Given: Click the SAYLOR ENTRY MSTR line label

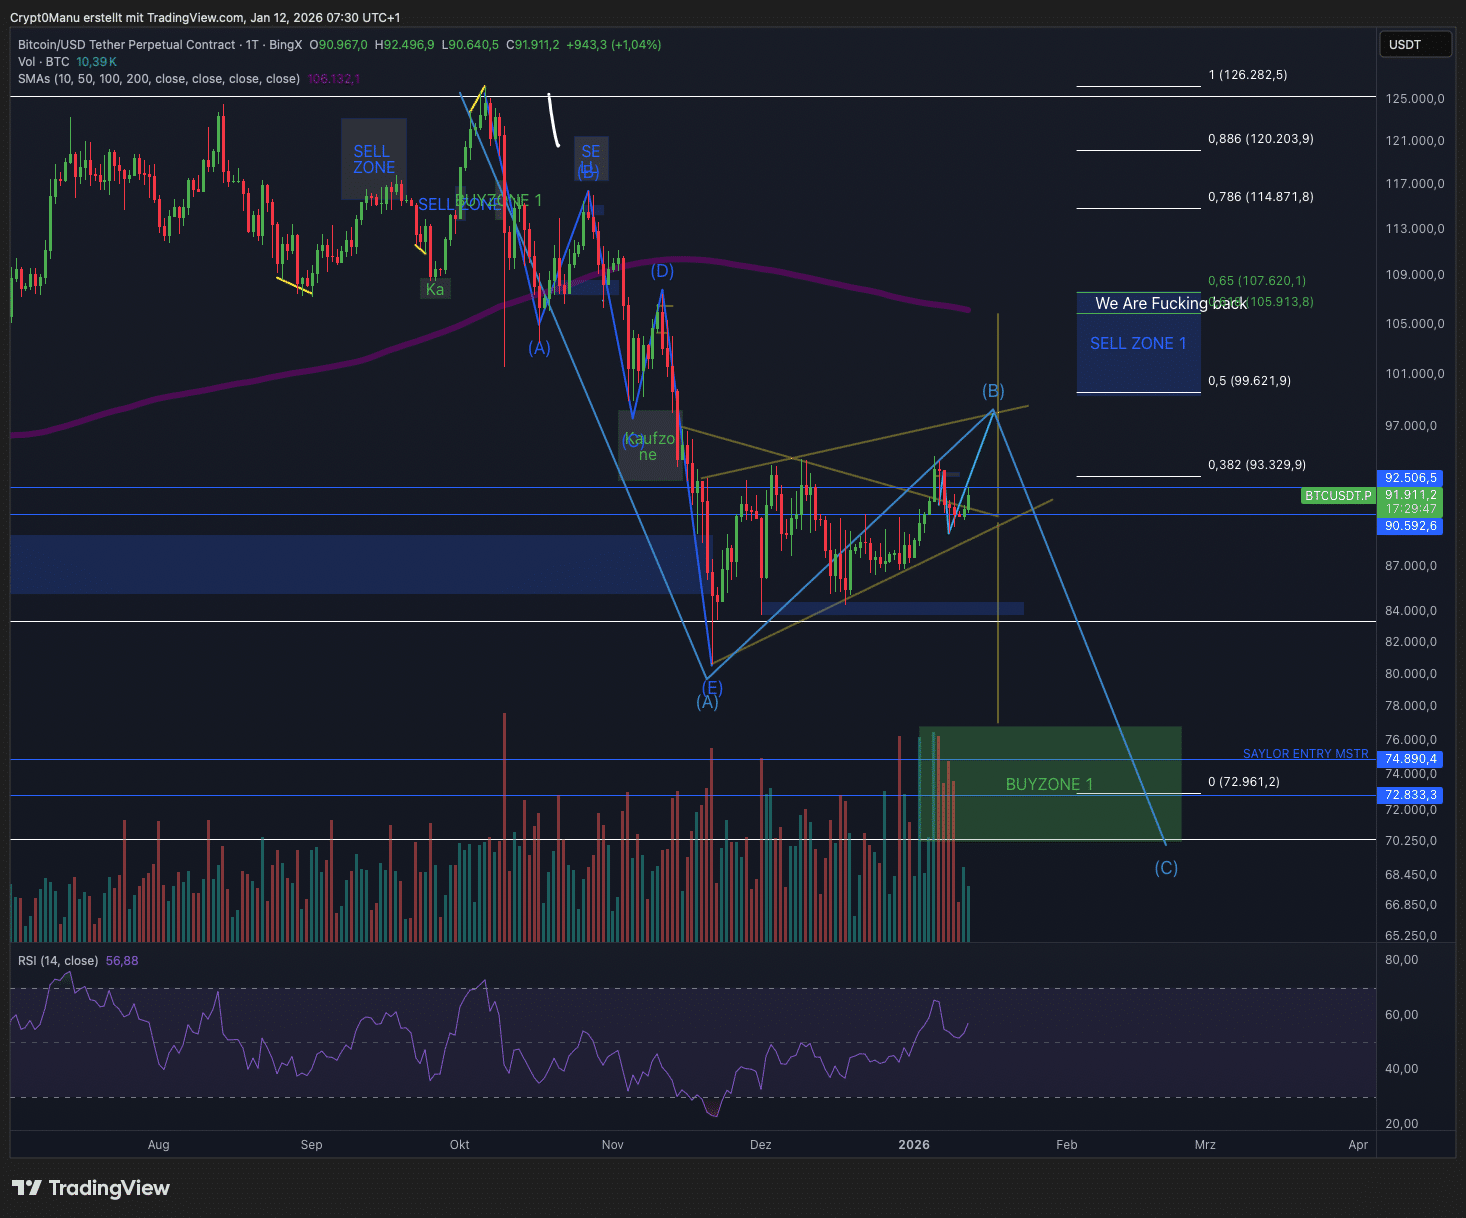Looking at the screenshot, I should tap(1305, 754).
